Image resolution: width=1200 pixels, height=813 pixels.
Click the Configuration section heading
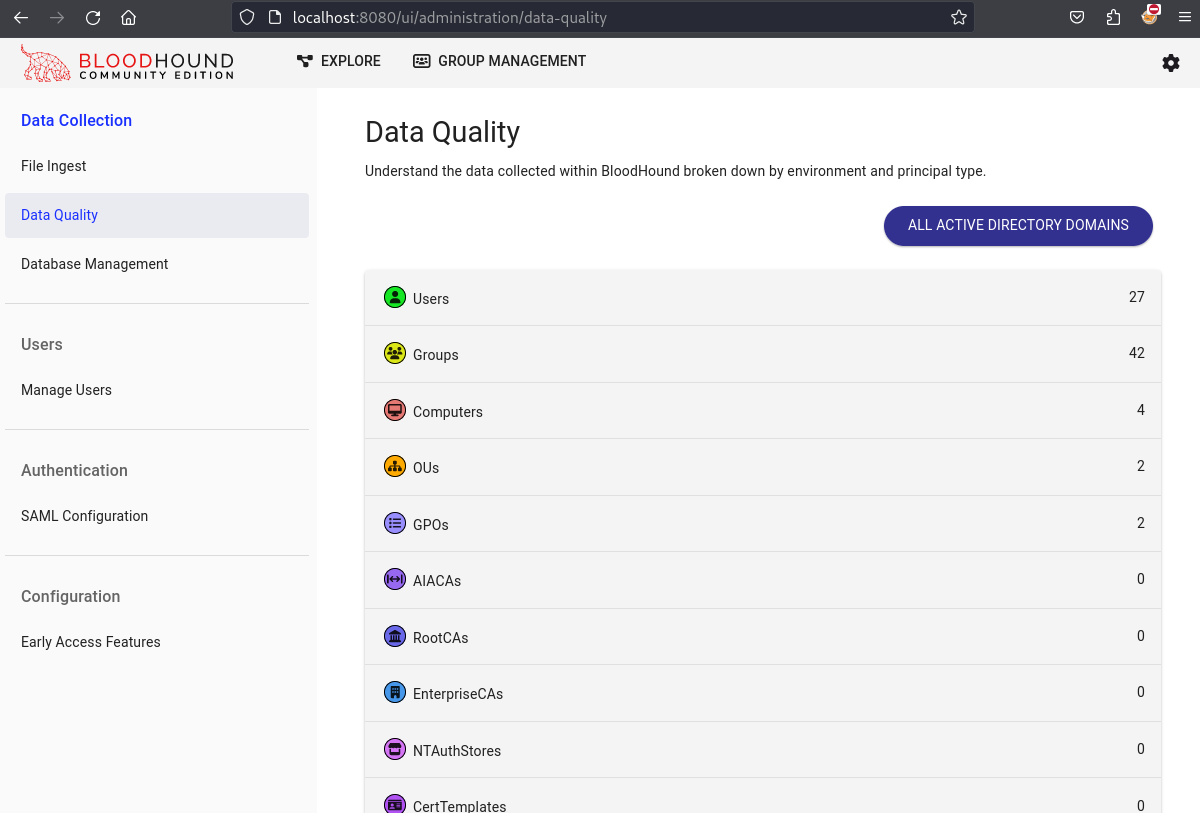click(70, 596)
